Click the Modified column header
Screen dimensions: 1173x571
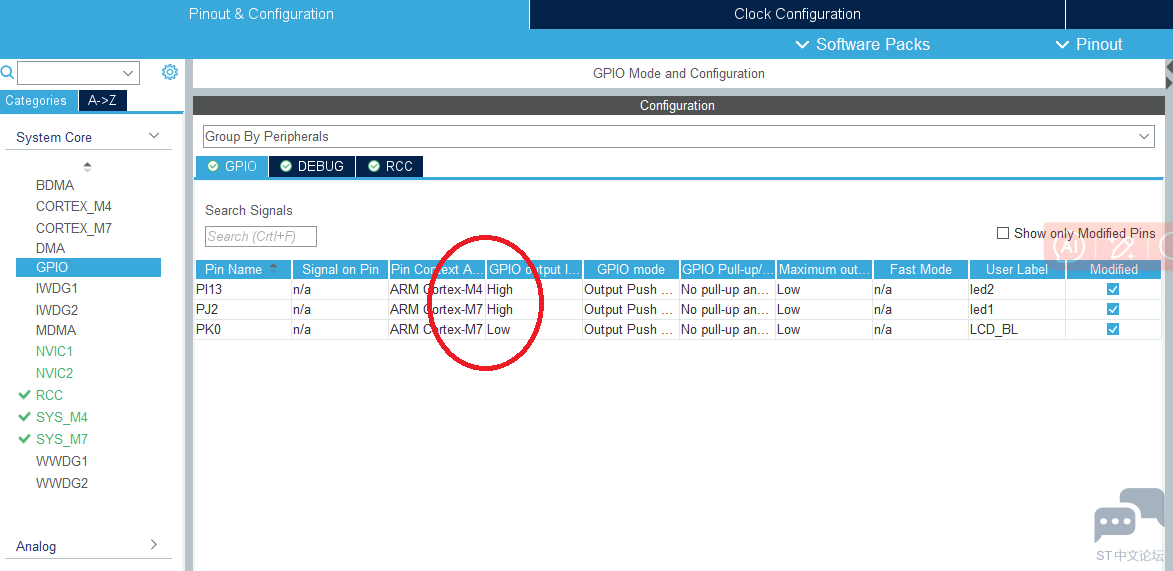[x=1114, y=269]
